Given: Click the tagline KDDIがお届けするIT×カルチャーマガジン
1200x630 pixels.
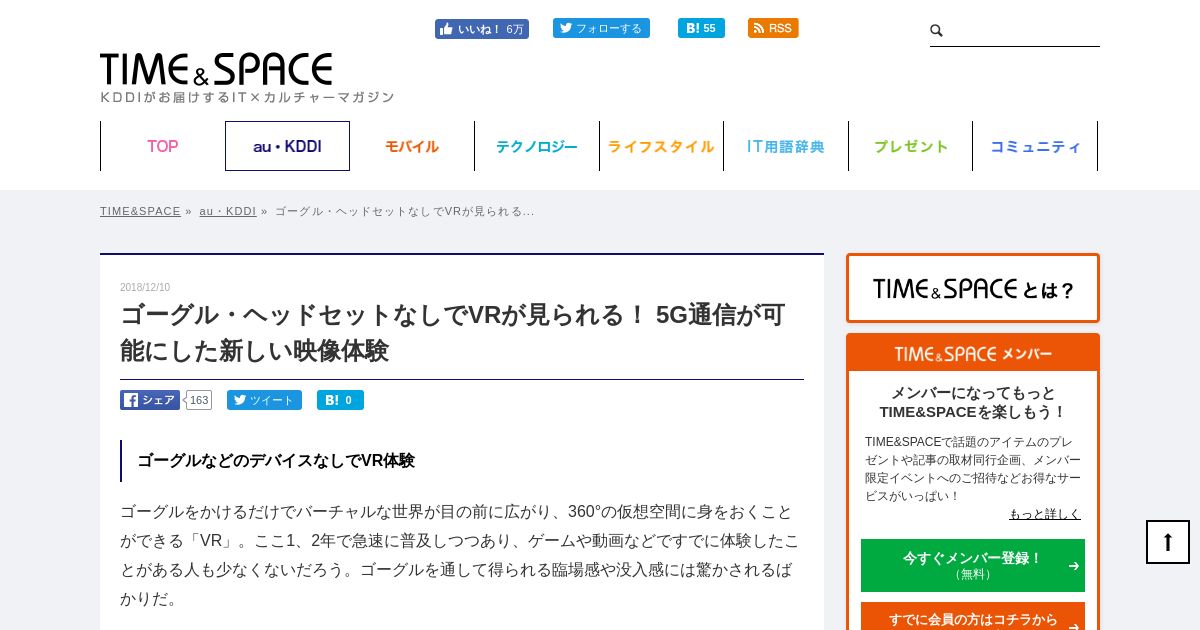Looking at the screenshot, I should [247, 97].
